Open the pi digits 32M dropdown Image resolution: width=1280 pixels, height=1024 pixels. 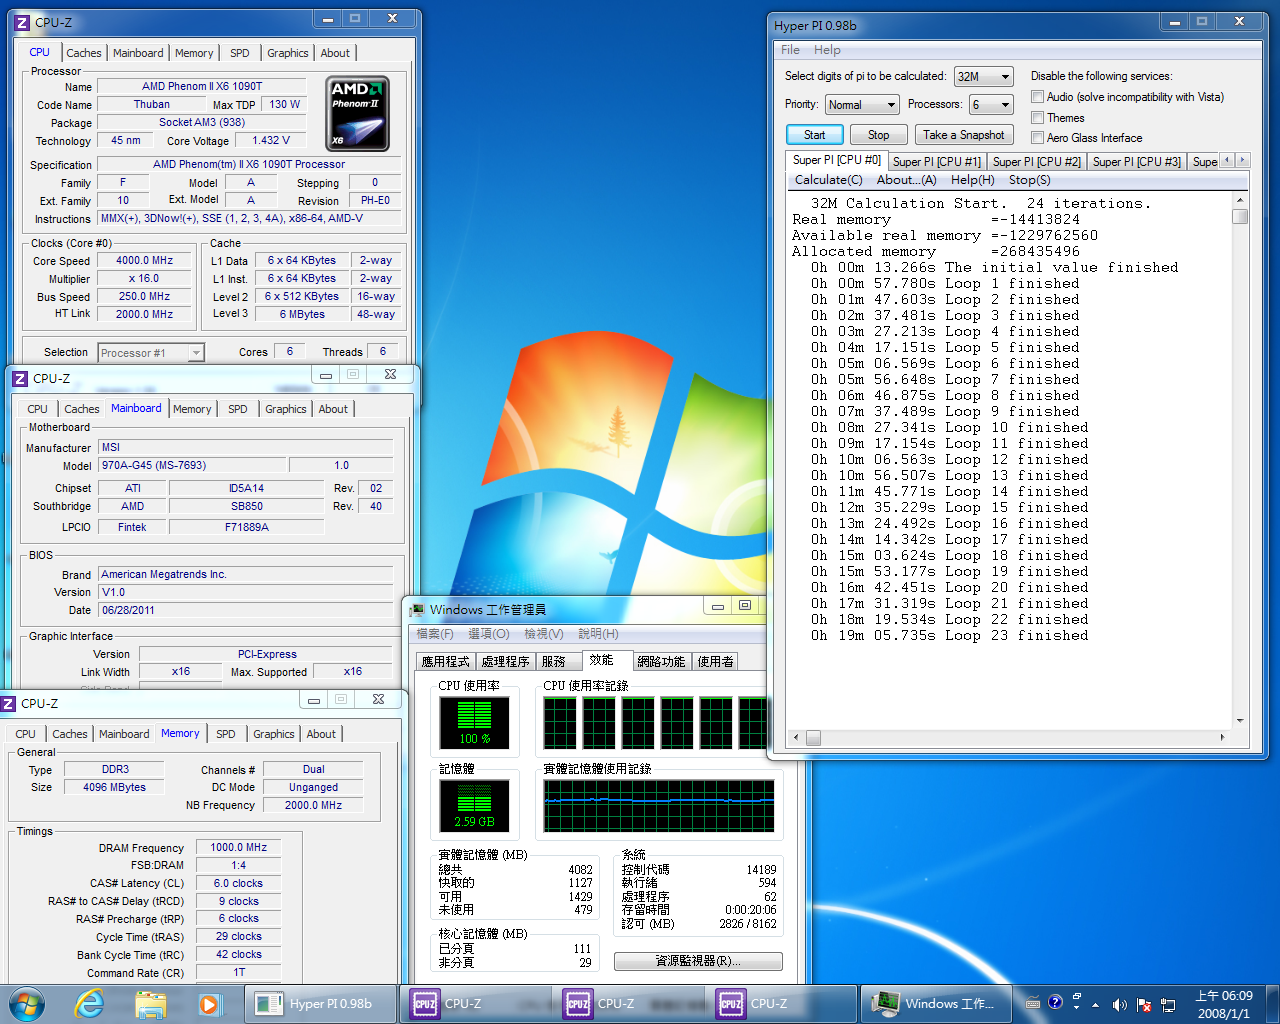984,77
